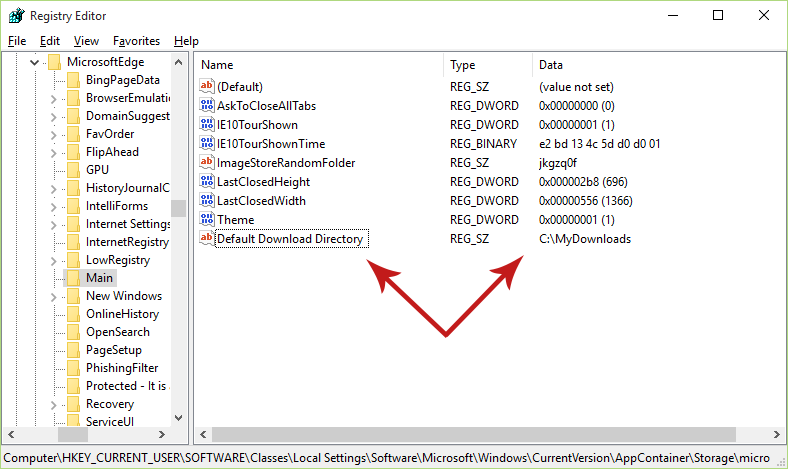Maximize the Registry Editor window
788x469 pixels.
(x=718, y=16)
